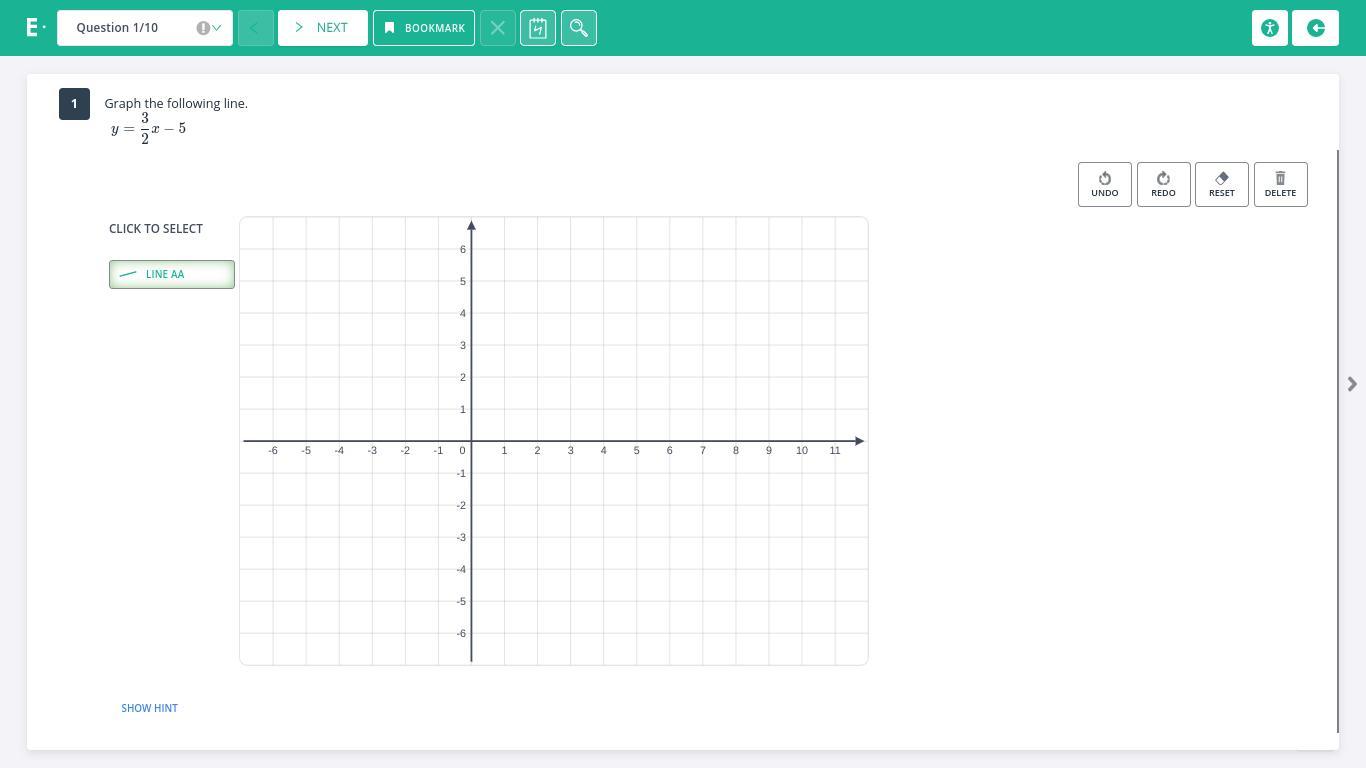Reset the graph

[x=1222, y=185]
